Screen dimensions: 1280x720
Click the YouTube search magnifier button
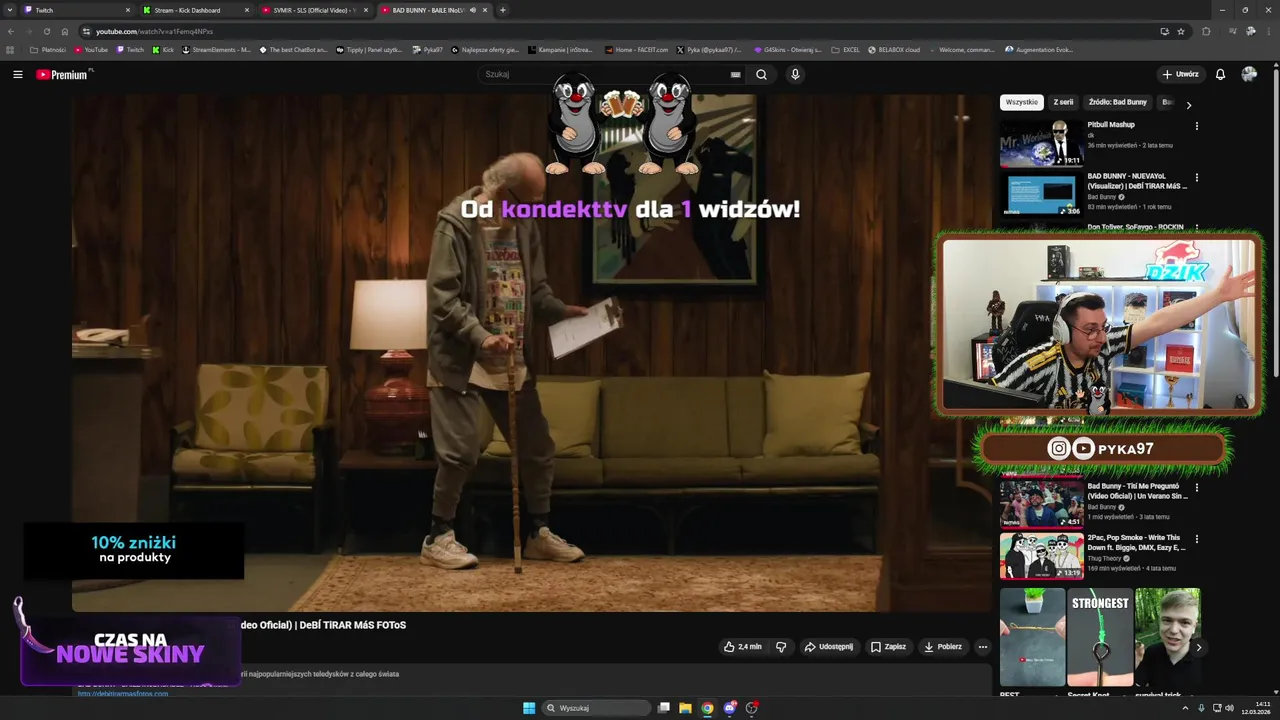[x=761, y=74]
